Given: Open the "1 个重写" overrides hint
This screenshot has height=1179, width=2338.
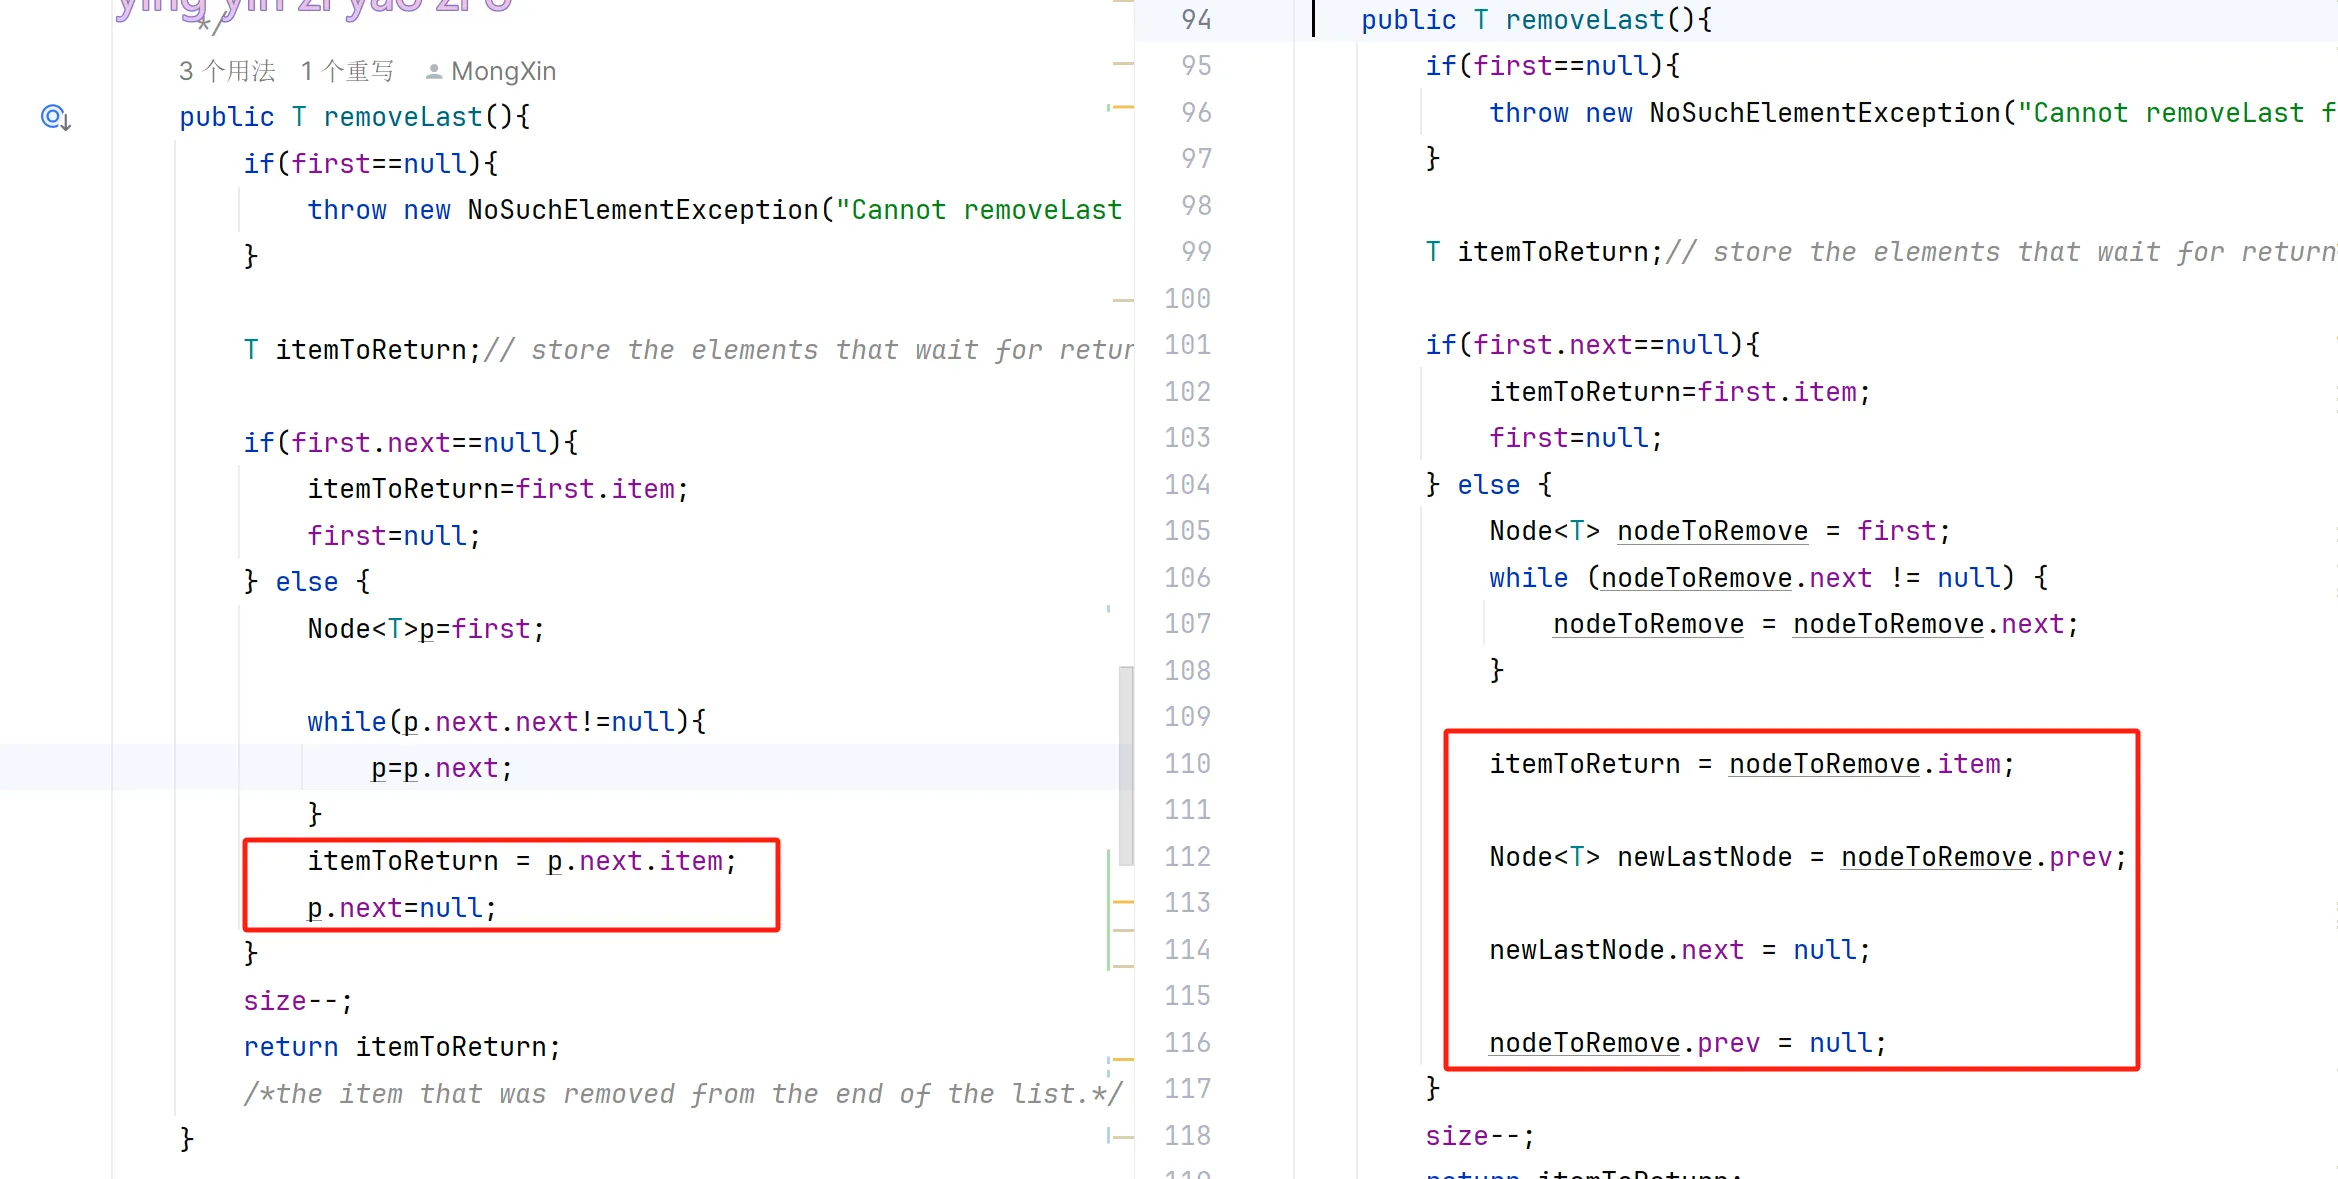Looking at the screenshot, I should (x=347, y=72).
